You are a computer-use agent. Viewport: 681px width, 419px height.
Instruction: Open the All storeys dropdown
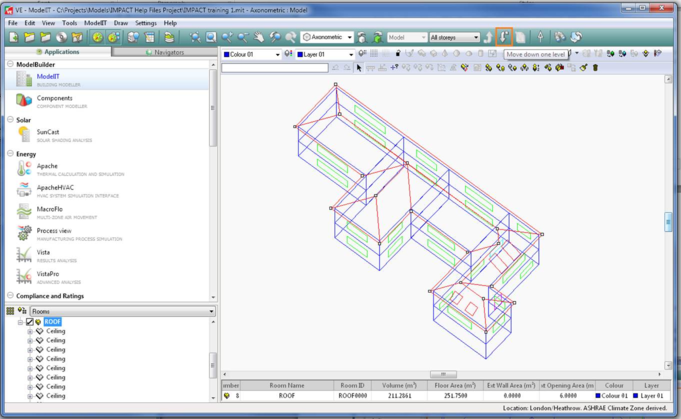[454, 37]
